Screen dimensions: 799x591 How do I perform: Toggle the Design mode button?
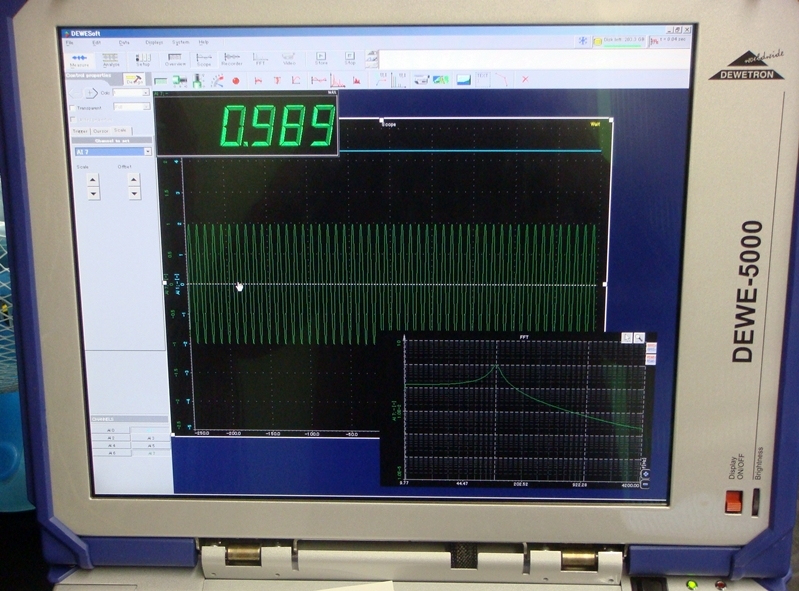(134, 80)
